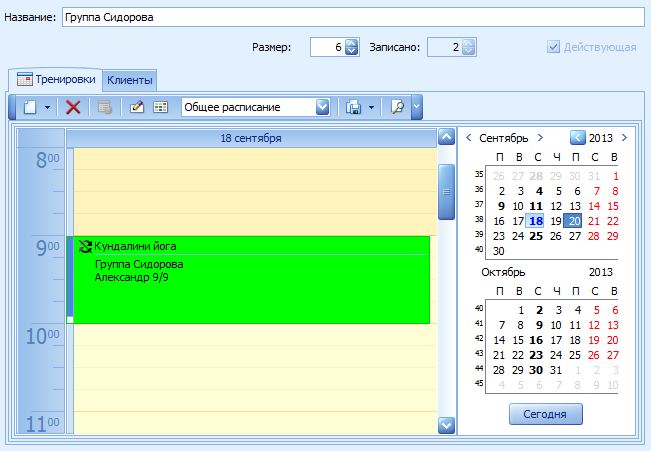
Task: Click the Сегодня button
Action: [546, 414]
